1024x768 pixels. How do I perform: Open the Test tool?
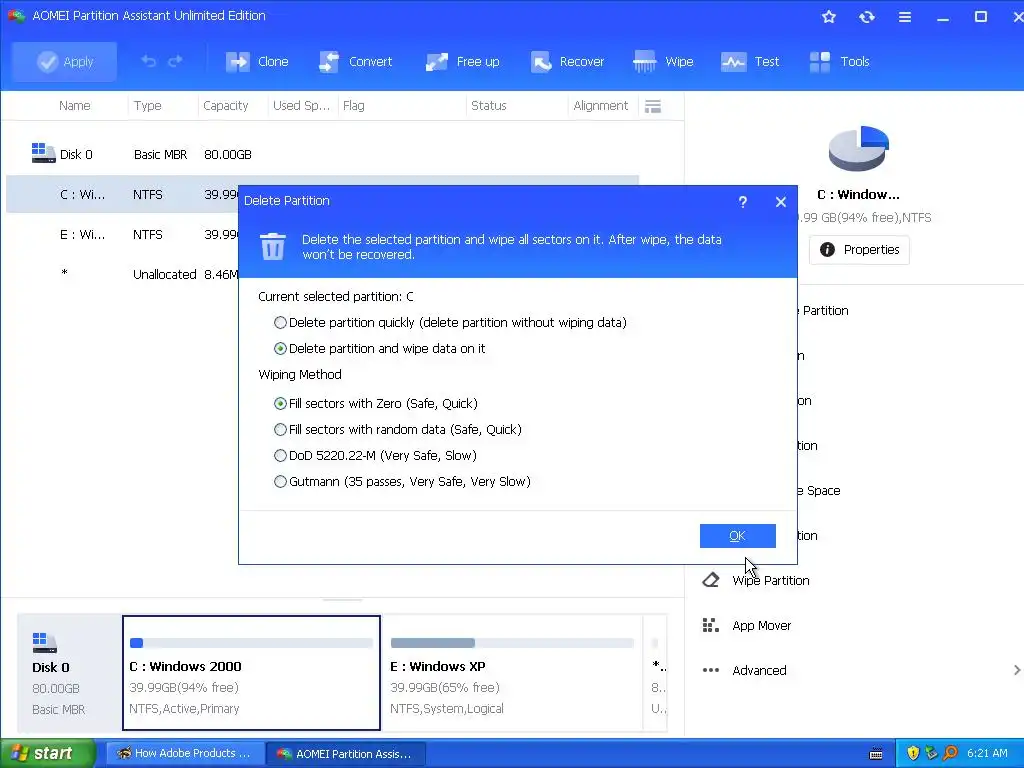tap(750, 61)
